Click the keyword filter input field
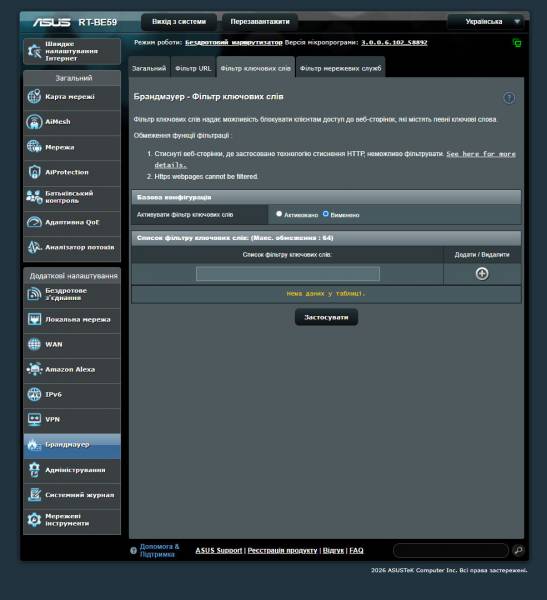The height and width of the screenshot is (600, 547). click(288, 274)
